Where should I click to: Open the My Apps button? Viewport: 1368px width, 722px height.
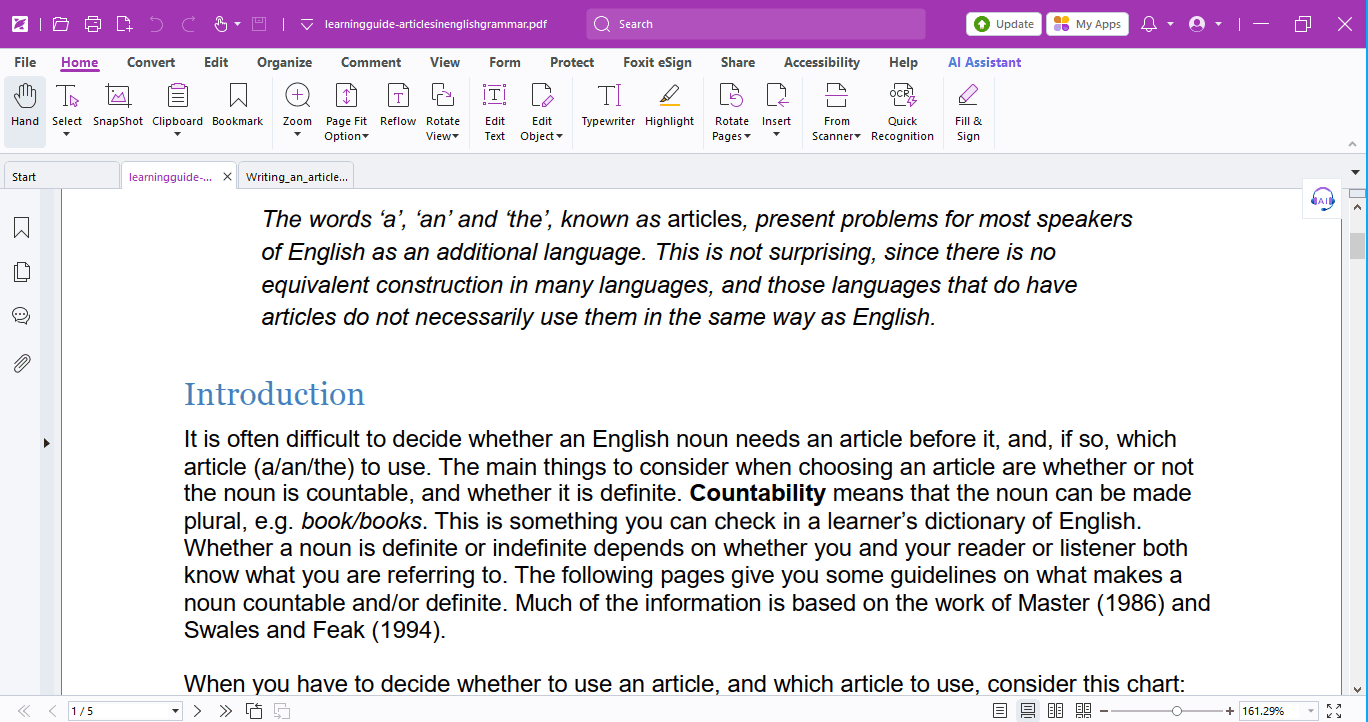[1087, 24]
